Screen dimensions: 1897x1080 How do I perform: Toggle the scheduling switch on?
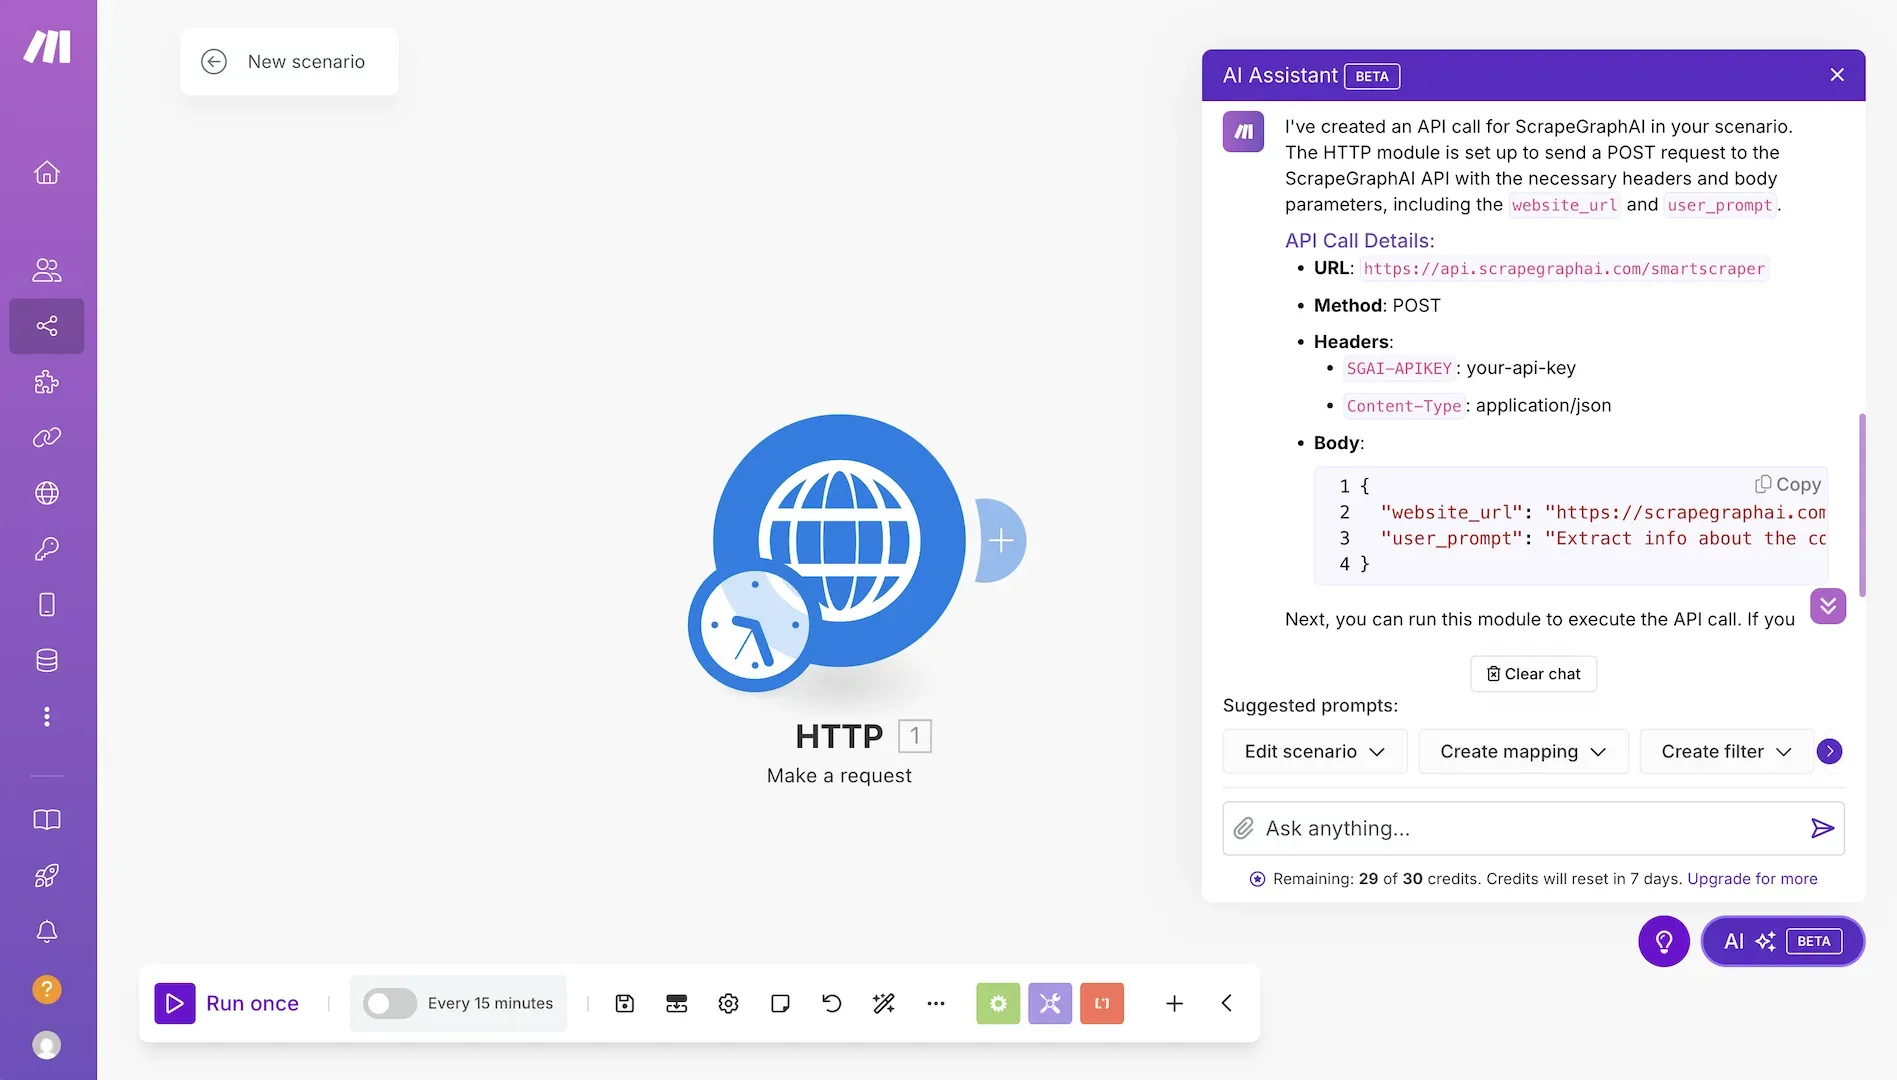pyautogui.click(x=390, y=1003)
